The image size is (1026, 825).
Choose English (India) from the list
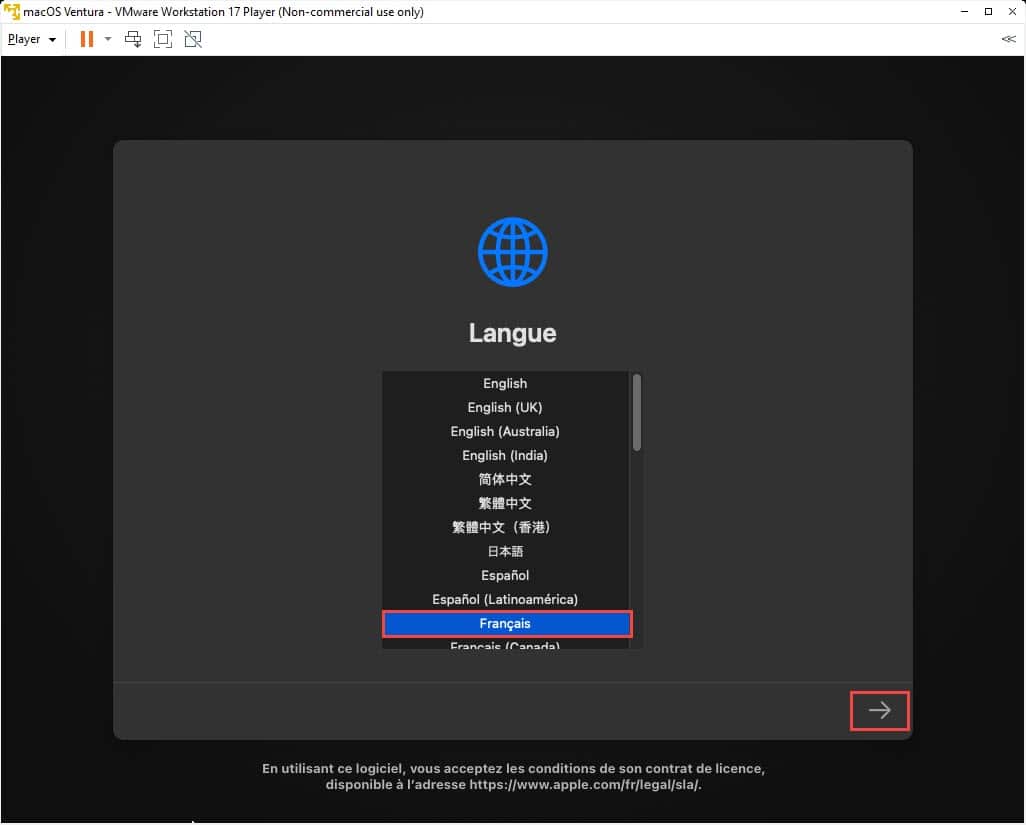505,455
